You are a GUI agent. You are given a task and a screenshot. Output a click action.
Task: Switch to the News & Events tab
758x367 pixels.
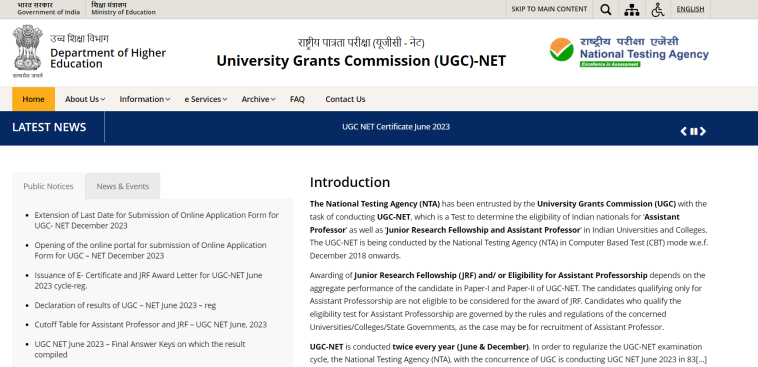click(123, 186)
